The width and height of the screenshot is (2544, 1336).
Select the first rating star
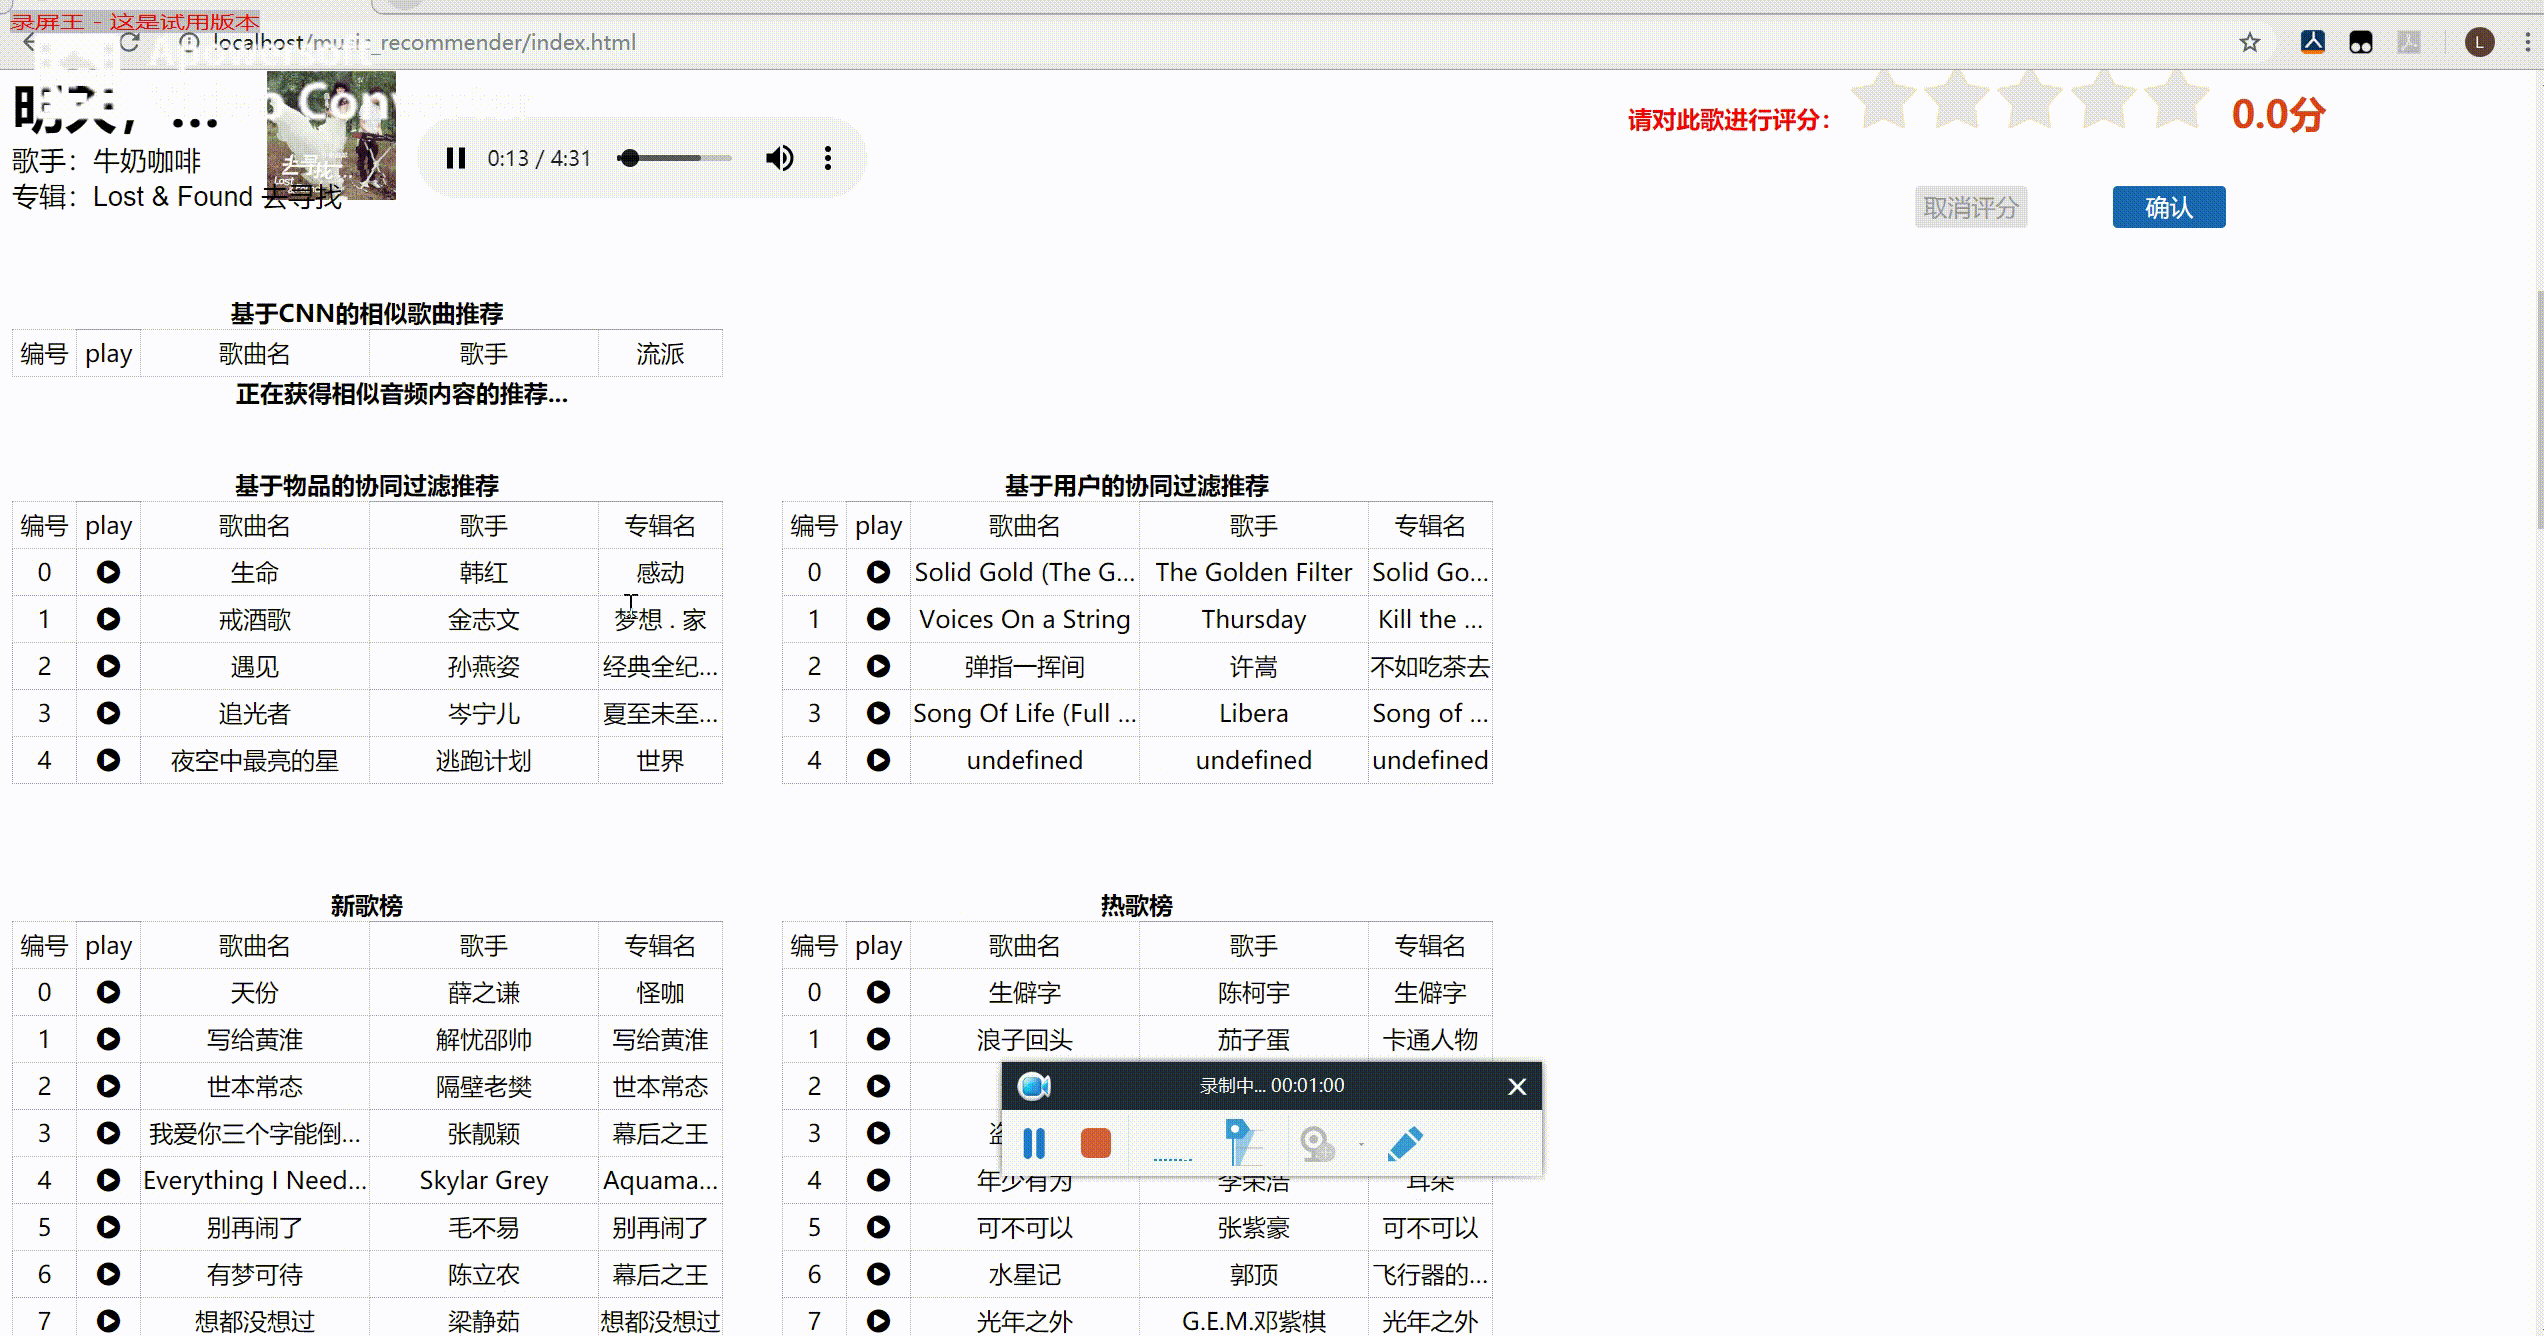1883,100
